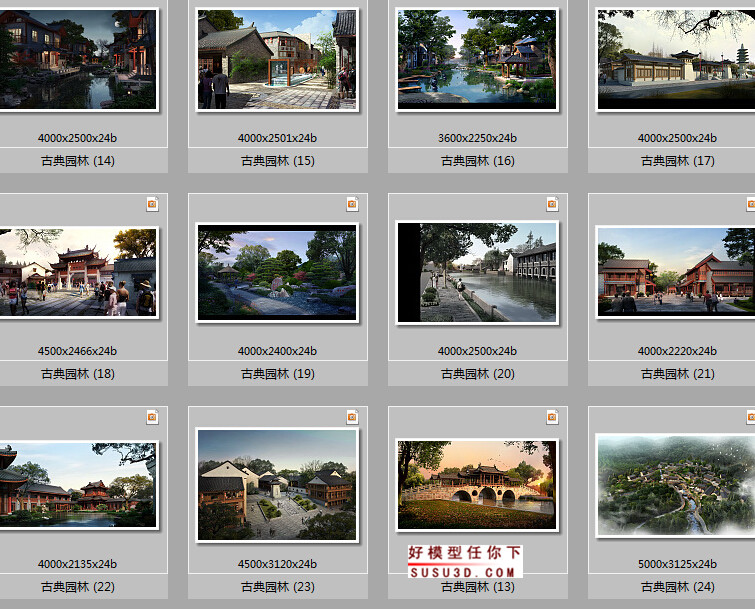Click the image-type icon on 古典园林 (23)
This screenshot has height=609, width=755.
tap(352, 417)
